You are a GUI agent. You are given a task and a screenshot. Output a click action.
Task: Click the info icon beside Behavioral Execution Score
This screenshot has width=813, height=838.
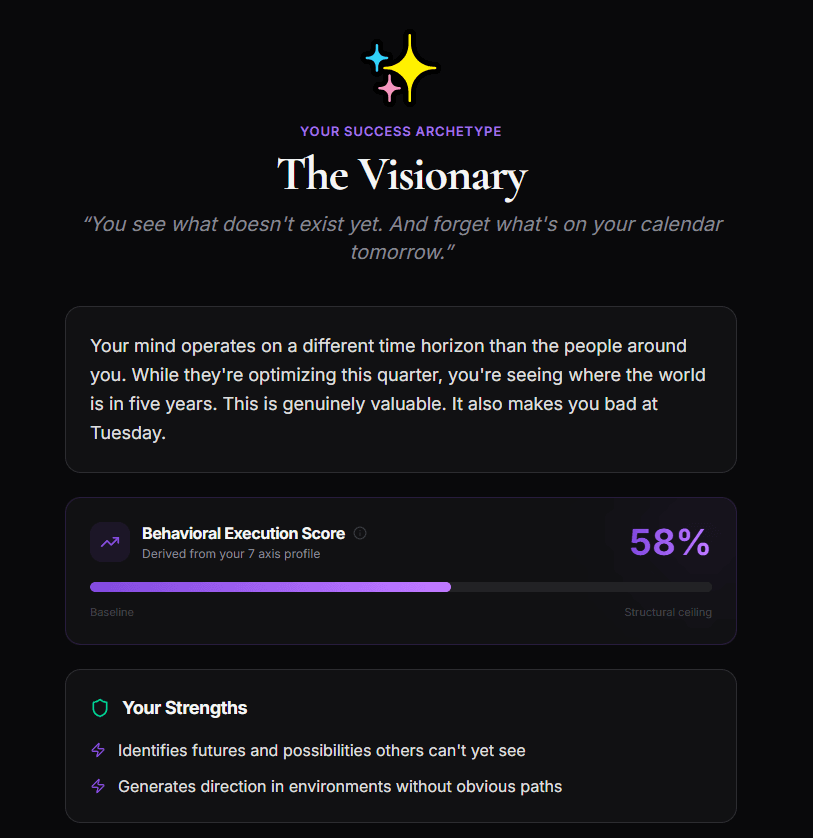pos(360,533)
